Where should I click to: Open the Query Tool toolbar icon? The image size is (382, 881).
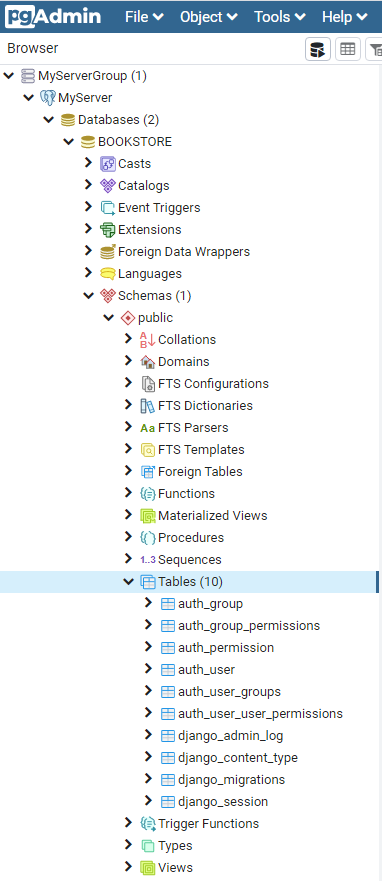point(318,49)
